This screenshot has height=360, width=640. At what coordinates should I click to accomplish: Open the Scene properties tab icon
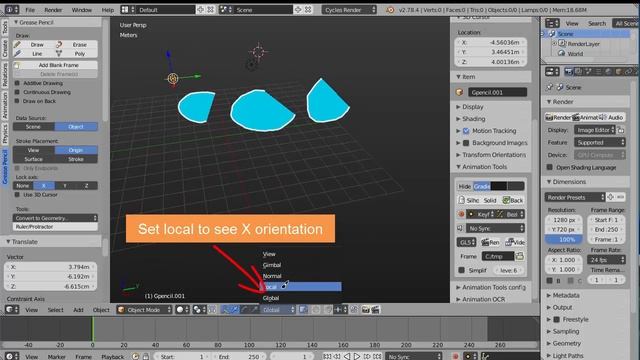click(589, 72)
